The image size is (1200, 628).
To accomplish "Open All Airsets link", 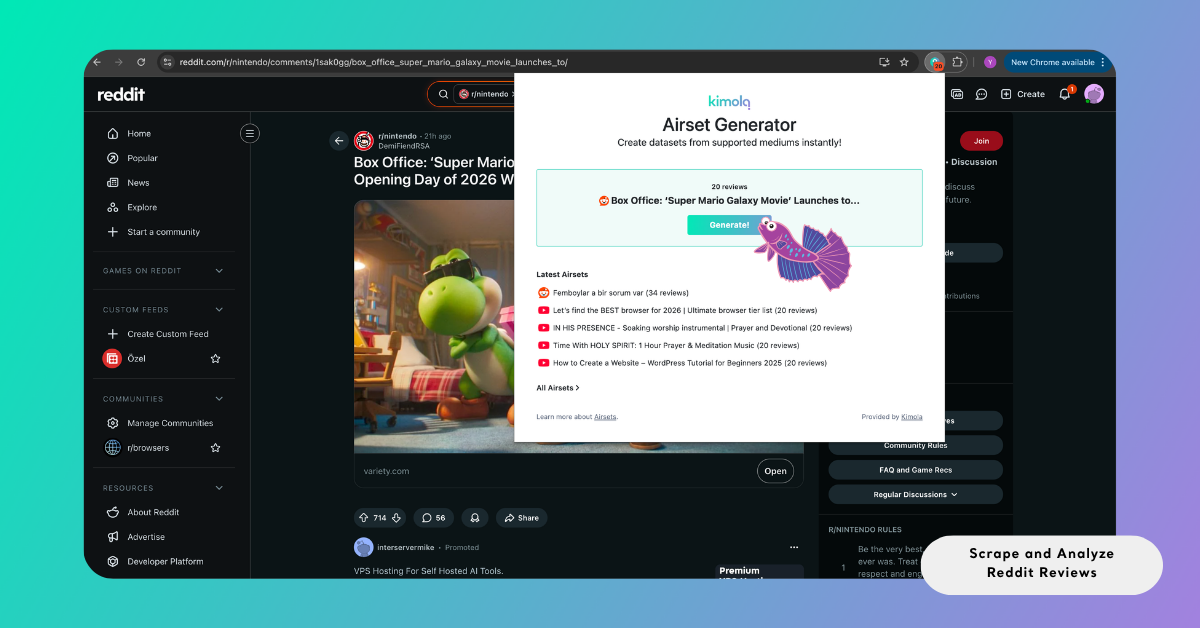I will pyautogui.click(x=558, y=388).
